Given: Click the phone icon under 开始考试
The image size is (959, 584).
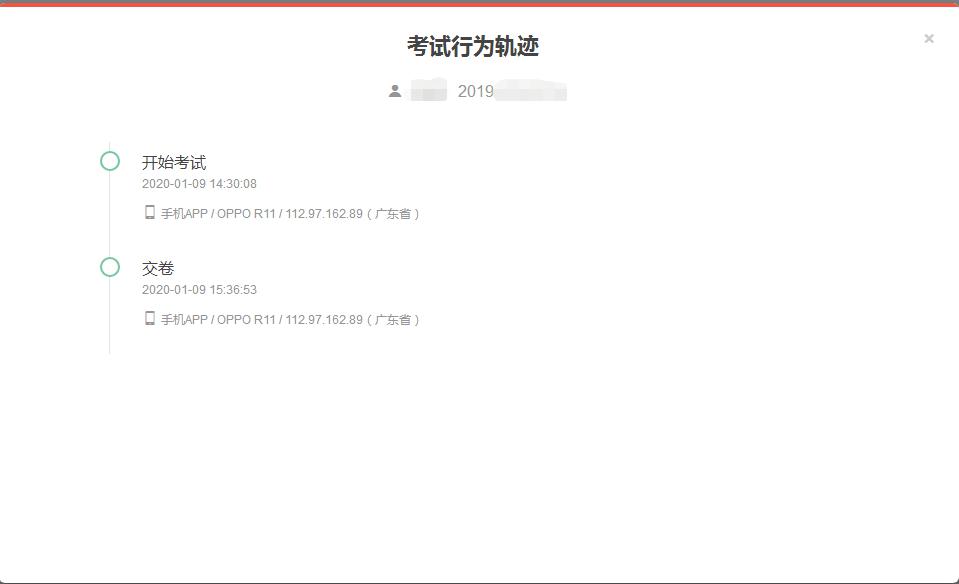Looking at the screenshot, I should coord(150,212).
